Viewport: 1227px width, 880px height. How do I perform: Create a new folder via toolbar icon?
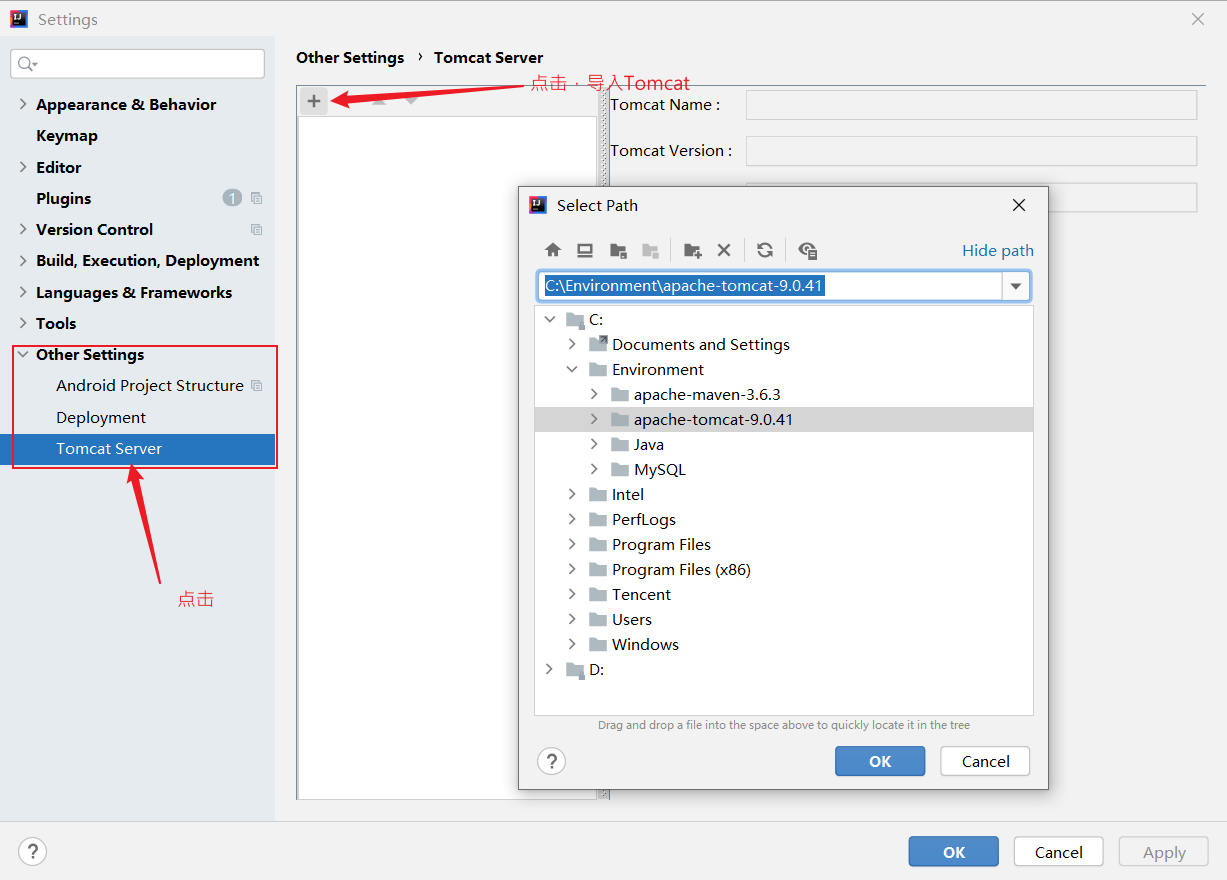click(692, 250)
